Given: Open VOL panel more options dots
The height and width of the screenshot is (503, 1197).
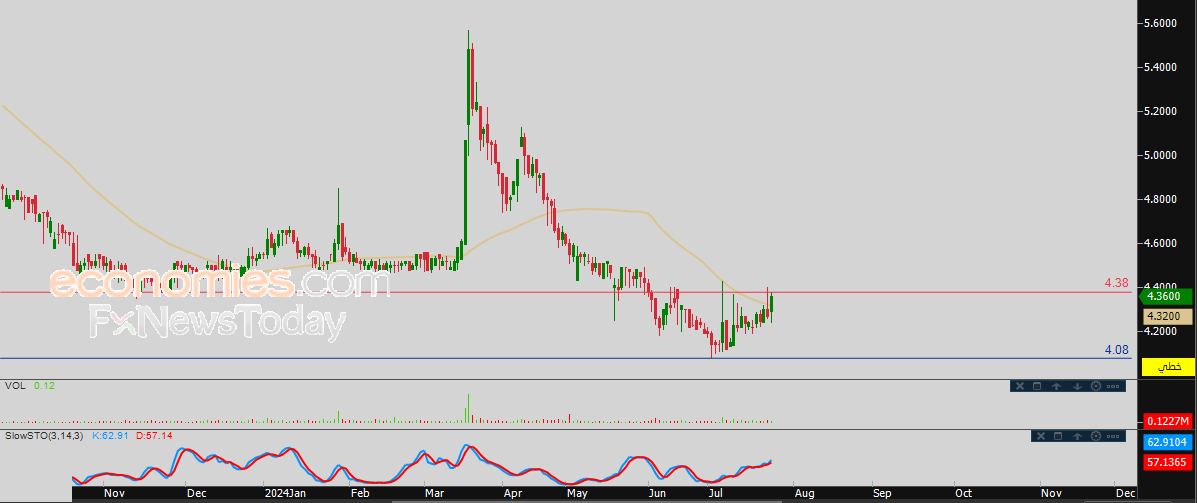Looking at the screenshot, I should (x=1113, y=386).
